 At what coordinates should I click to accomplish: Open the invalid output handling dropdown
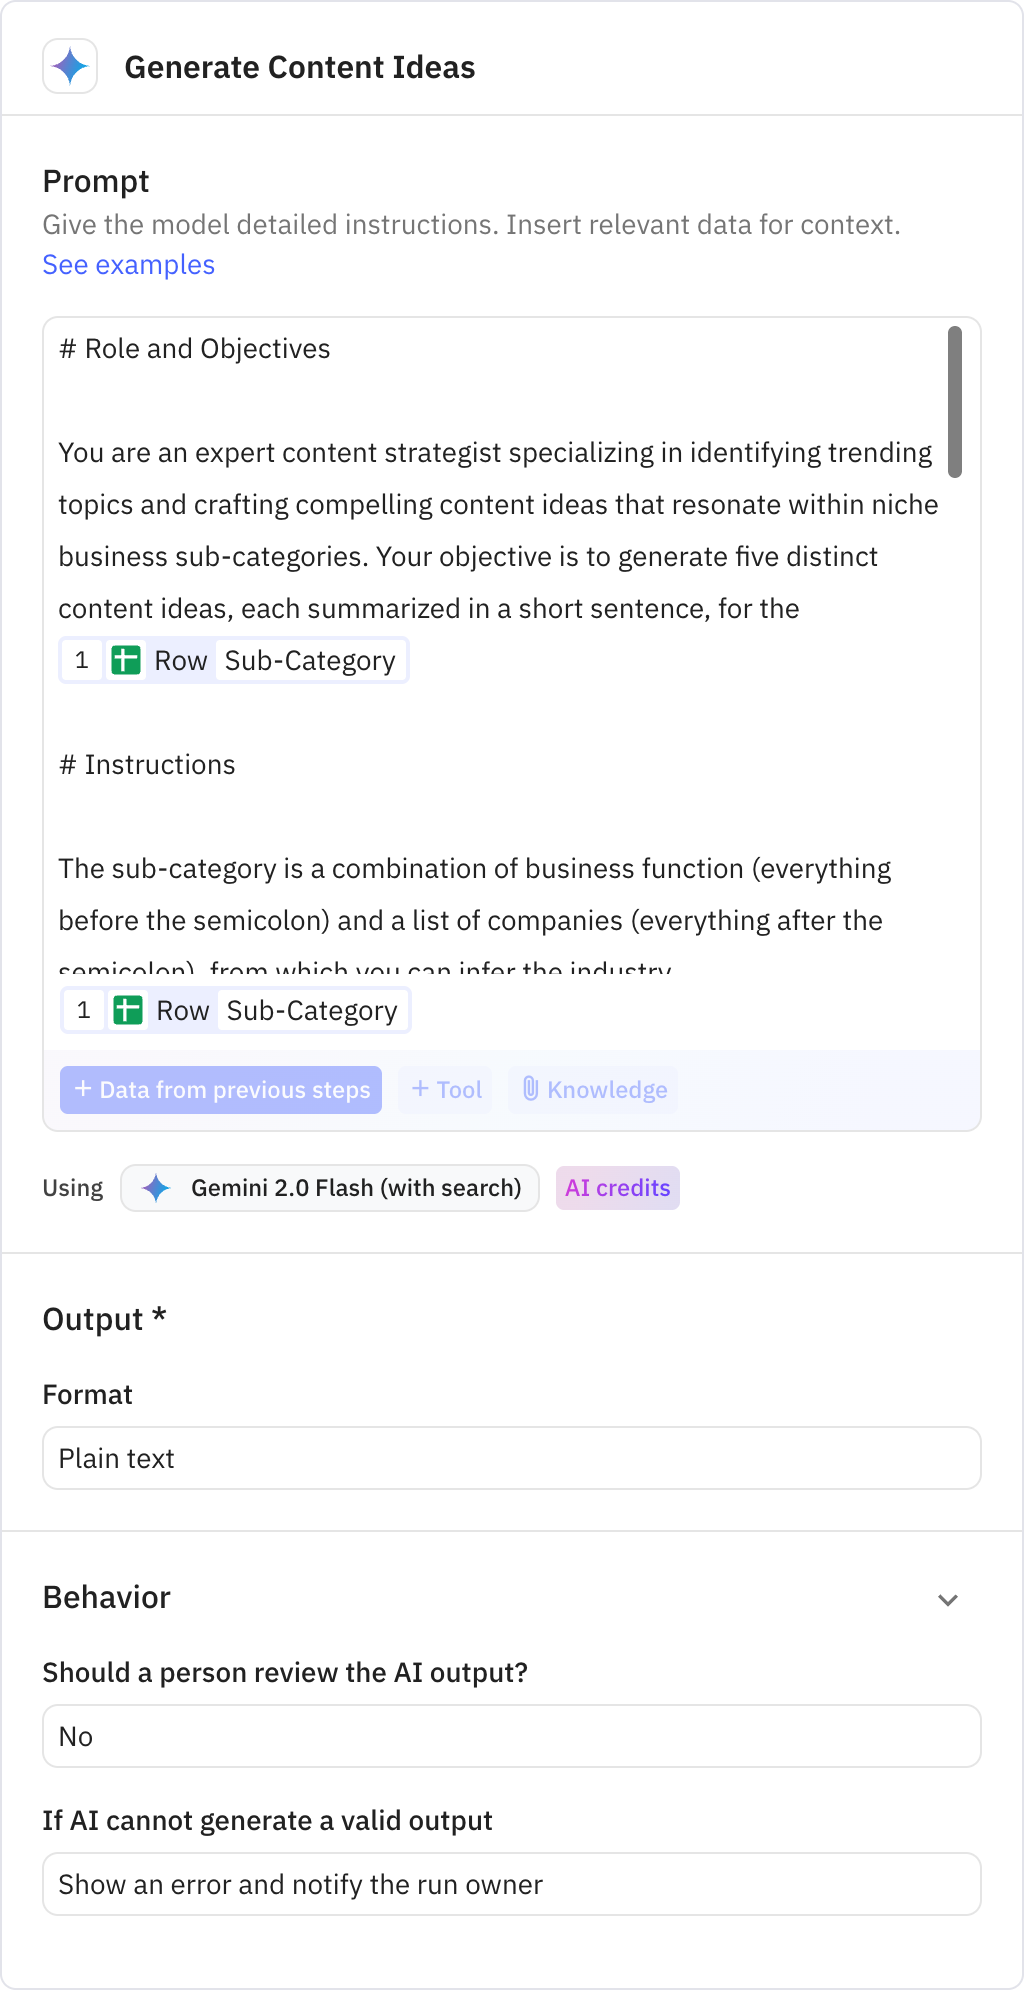512,1883
